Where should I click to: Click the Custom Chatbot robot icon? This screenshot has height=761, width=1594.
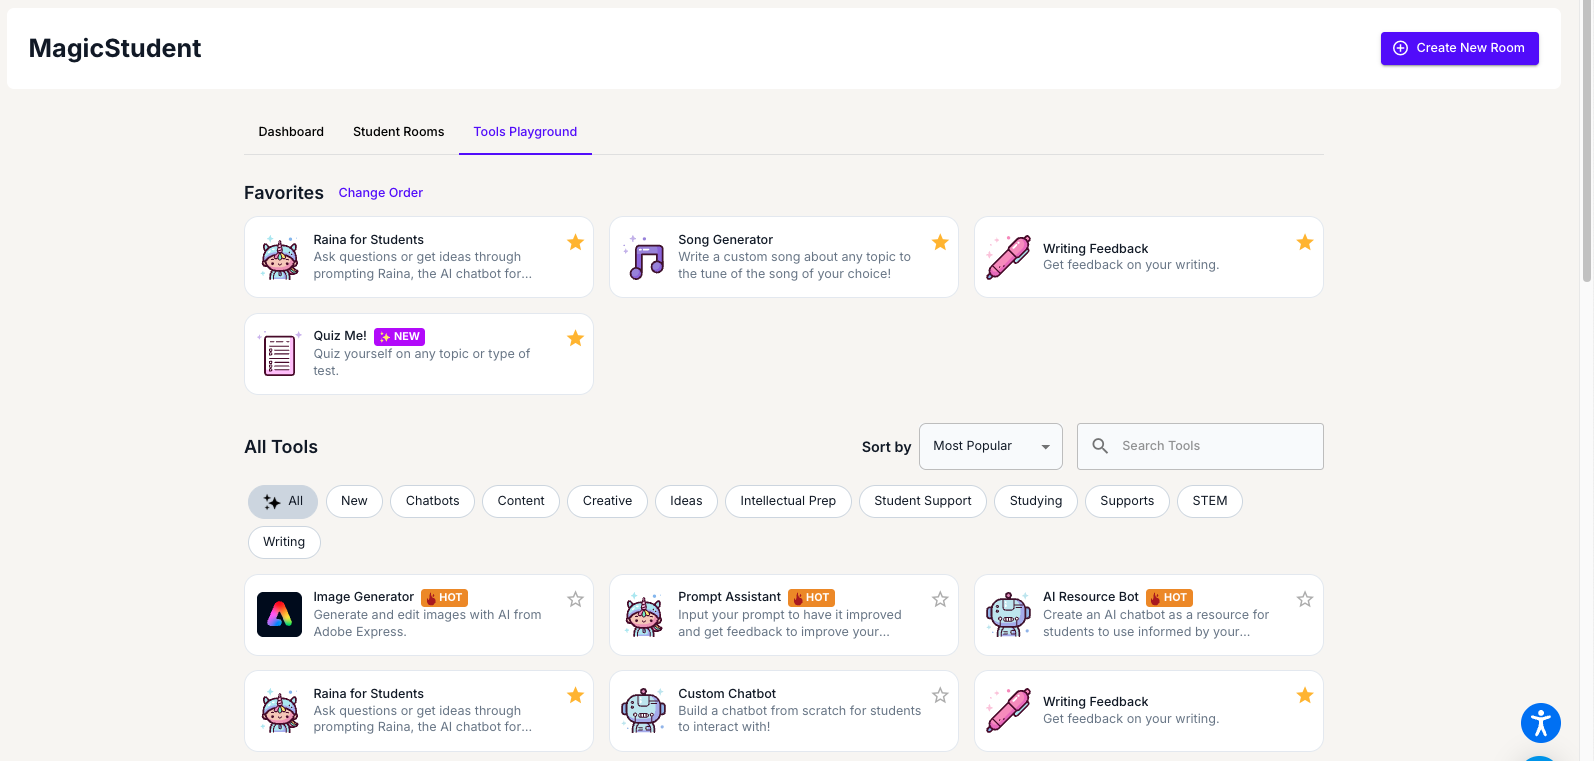pos(643,711)
